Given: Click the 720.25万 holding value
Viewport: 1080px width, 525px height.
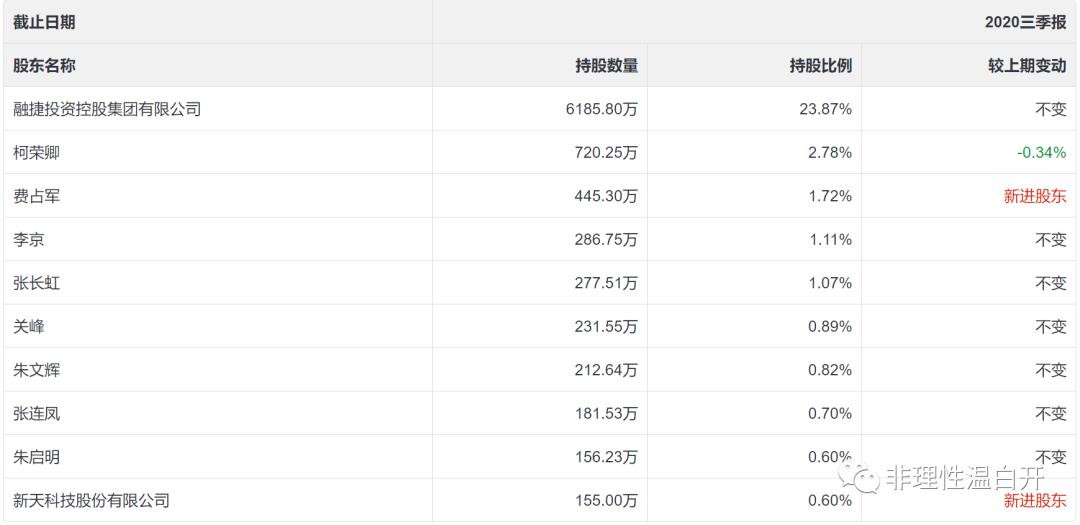Looking at the screenshot, I should 606,152.
